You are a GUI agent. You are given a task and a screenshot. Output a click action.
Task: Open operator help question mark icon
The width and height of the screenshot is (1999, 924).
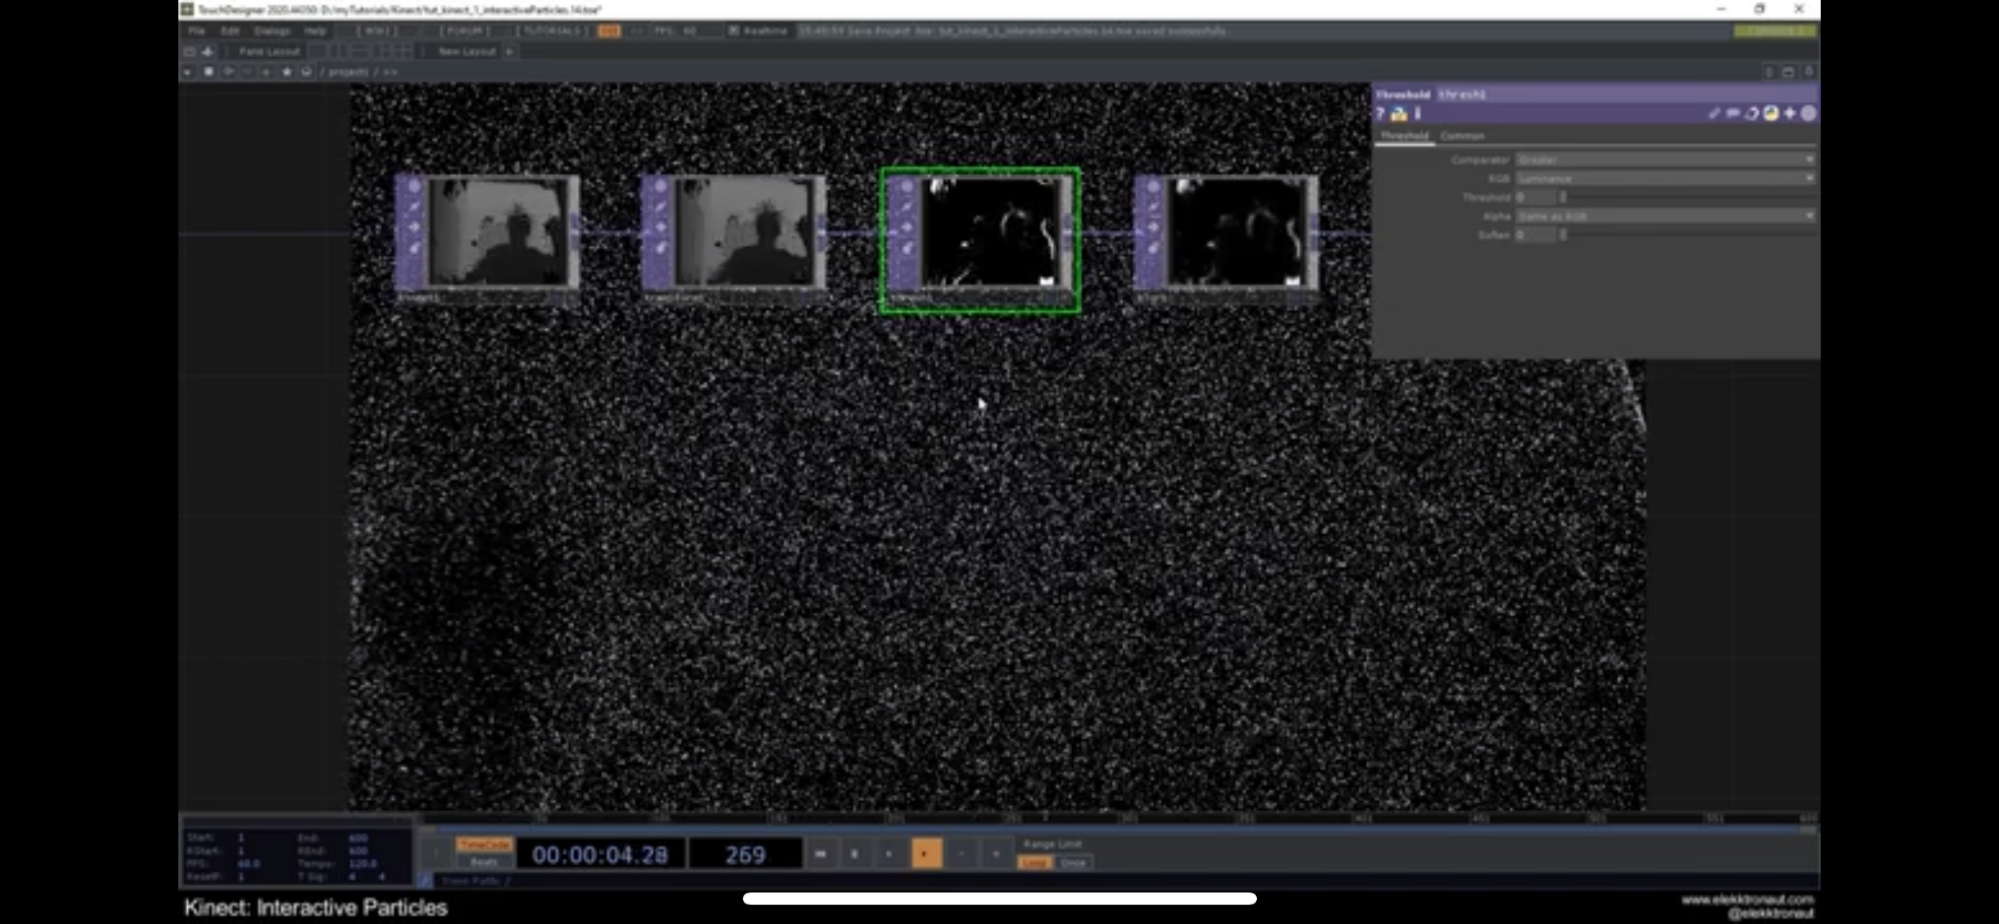pyautogui.click(x=1381, y=114)
